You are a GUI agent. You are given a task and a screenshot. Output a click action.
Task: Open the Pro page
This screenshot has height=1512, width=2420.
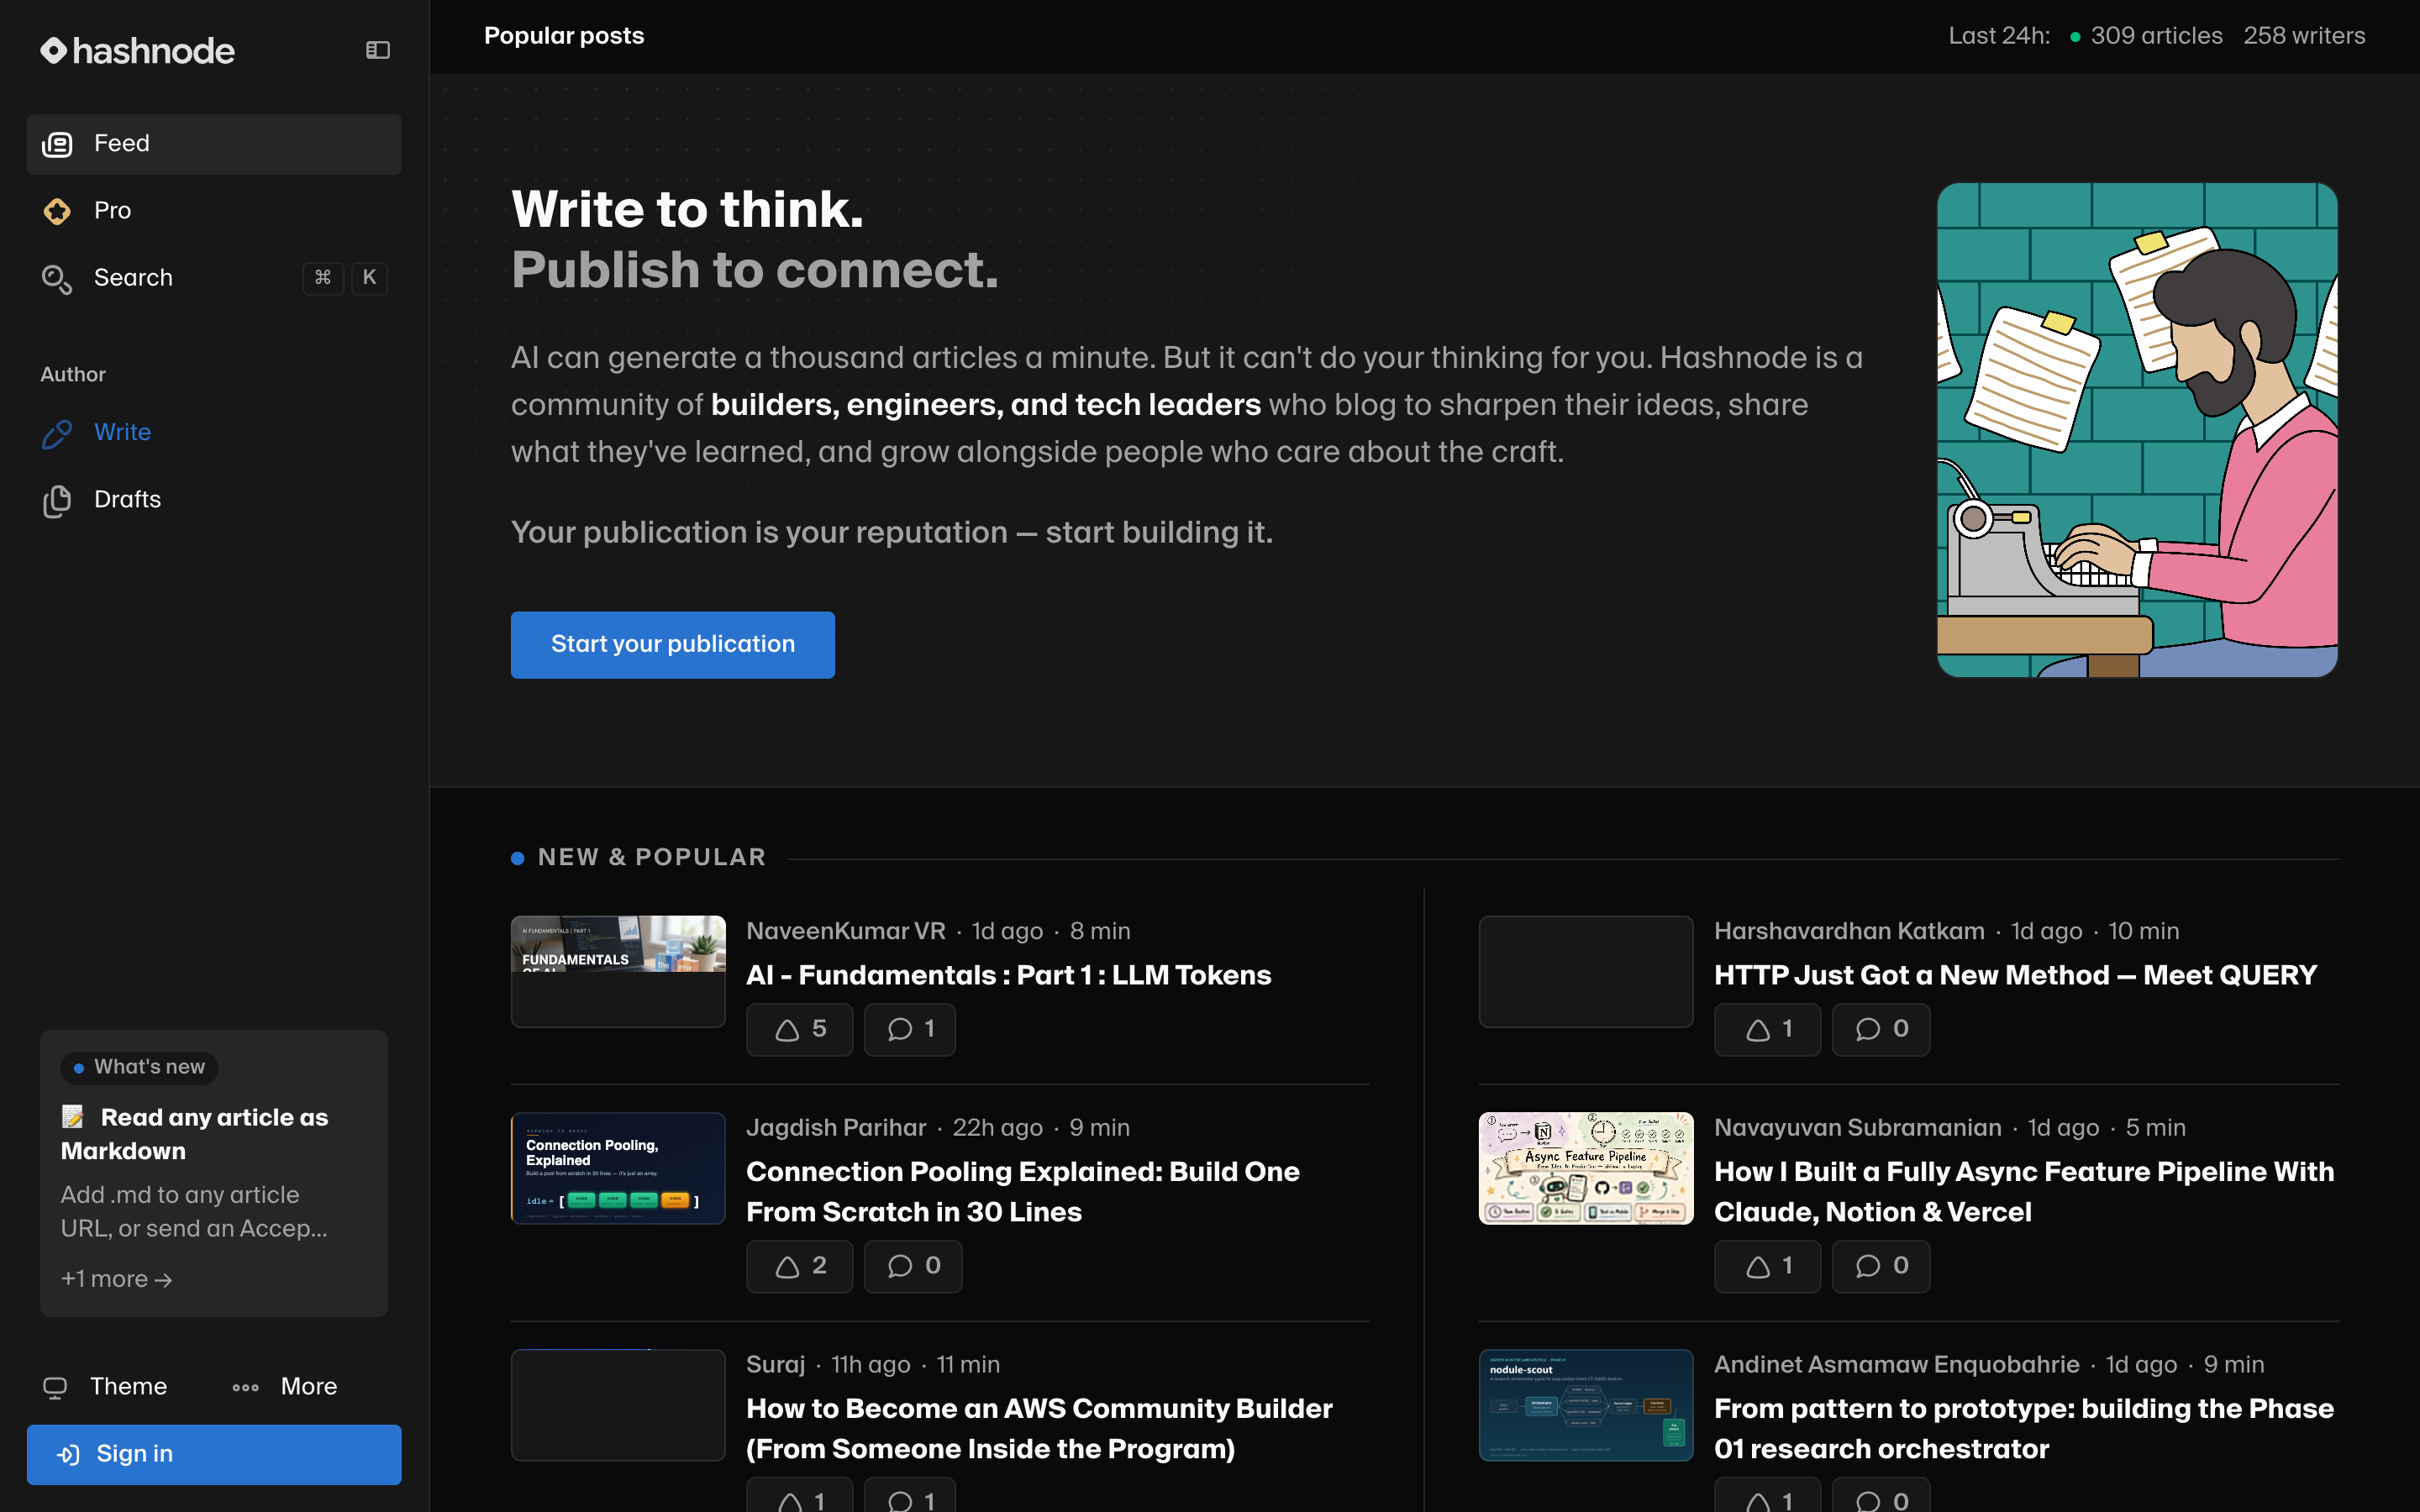(214, 211)
